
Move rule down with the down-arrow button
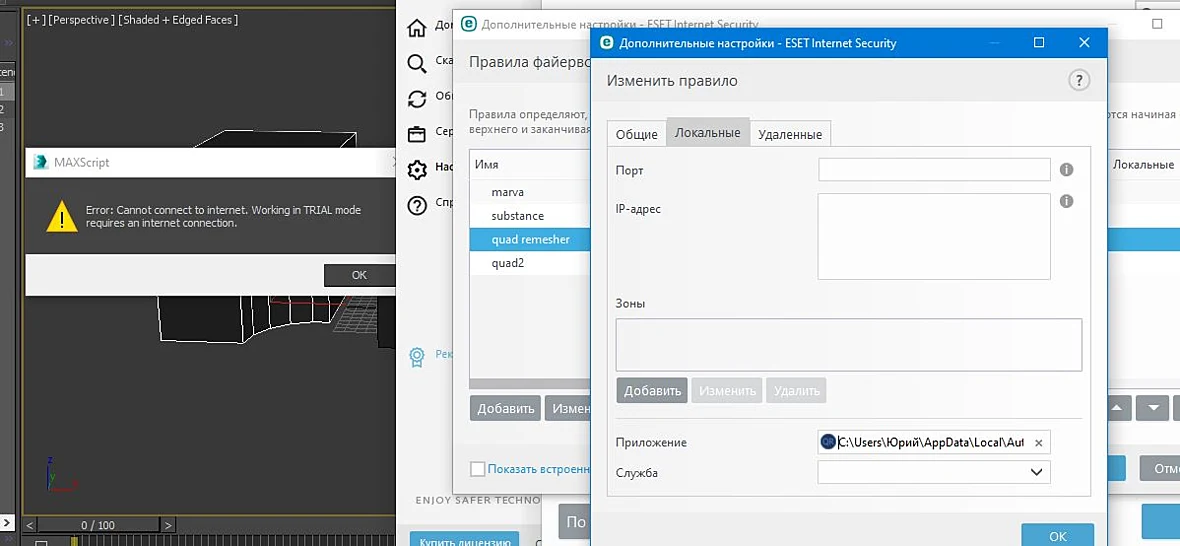pyautogui.click(x=1152, y=408)
